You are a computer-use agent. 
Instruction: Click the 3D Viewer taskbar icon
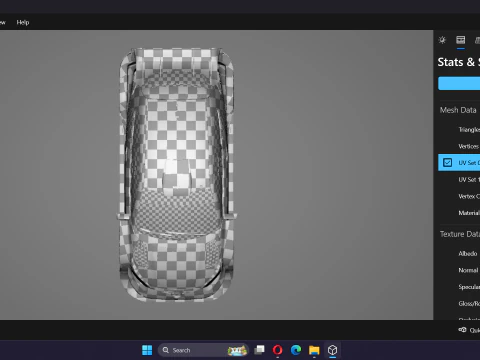[x=332, y=350]
